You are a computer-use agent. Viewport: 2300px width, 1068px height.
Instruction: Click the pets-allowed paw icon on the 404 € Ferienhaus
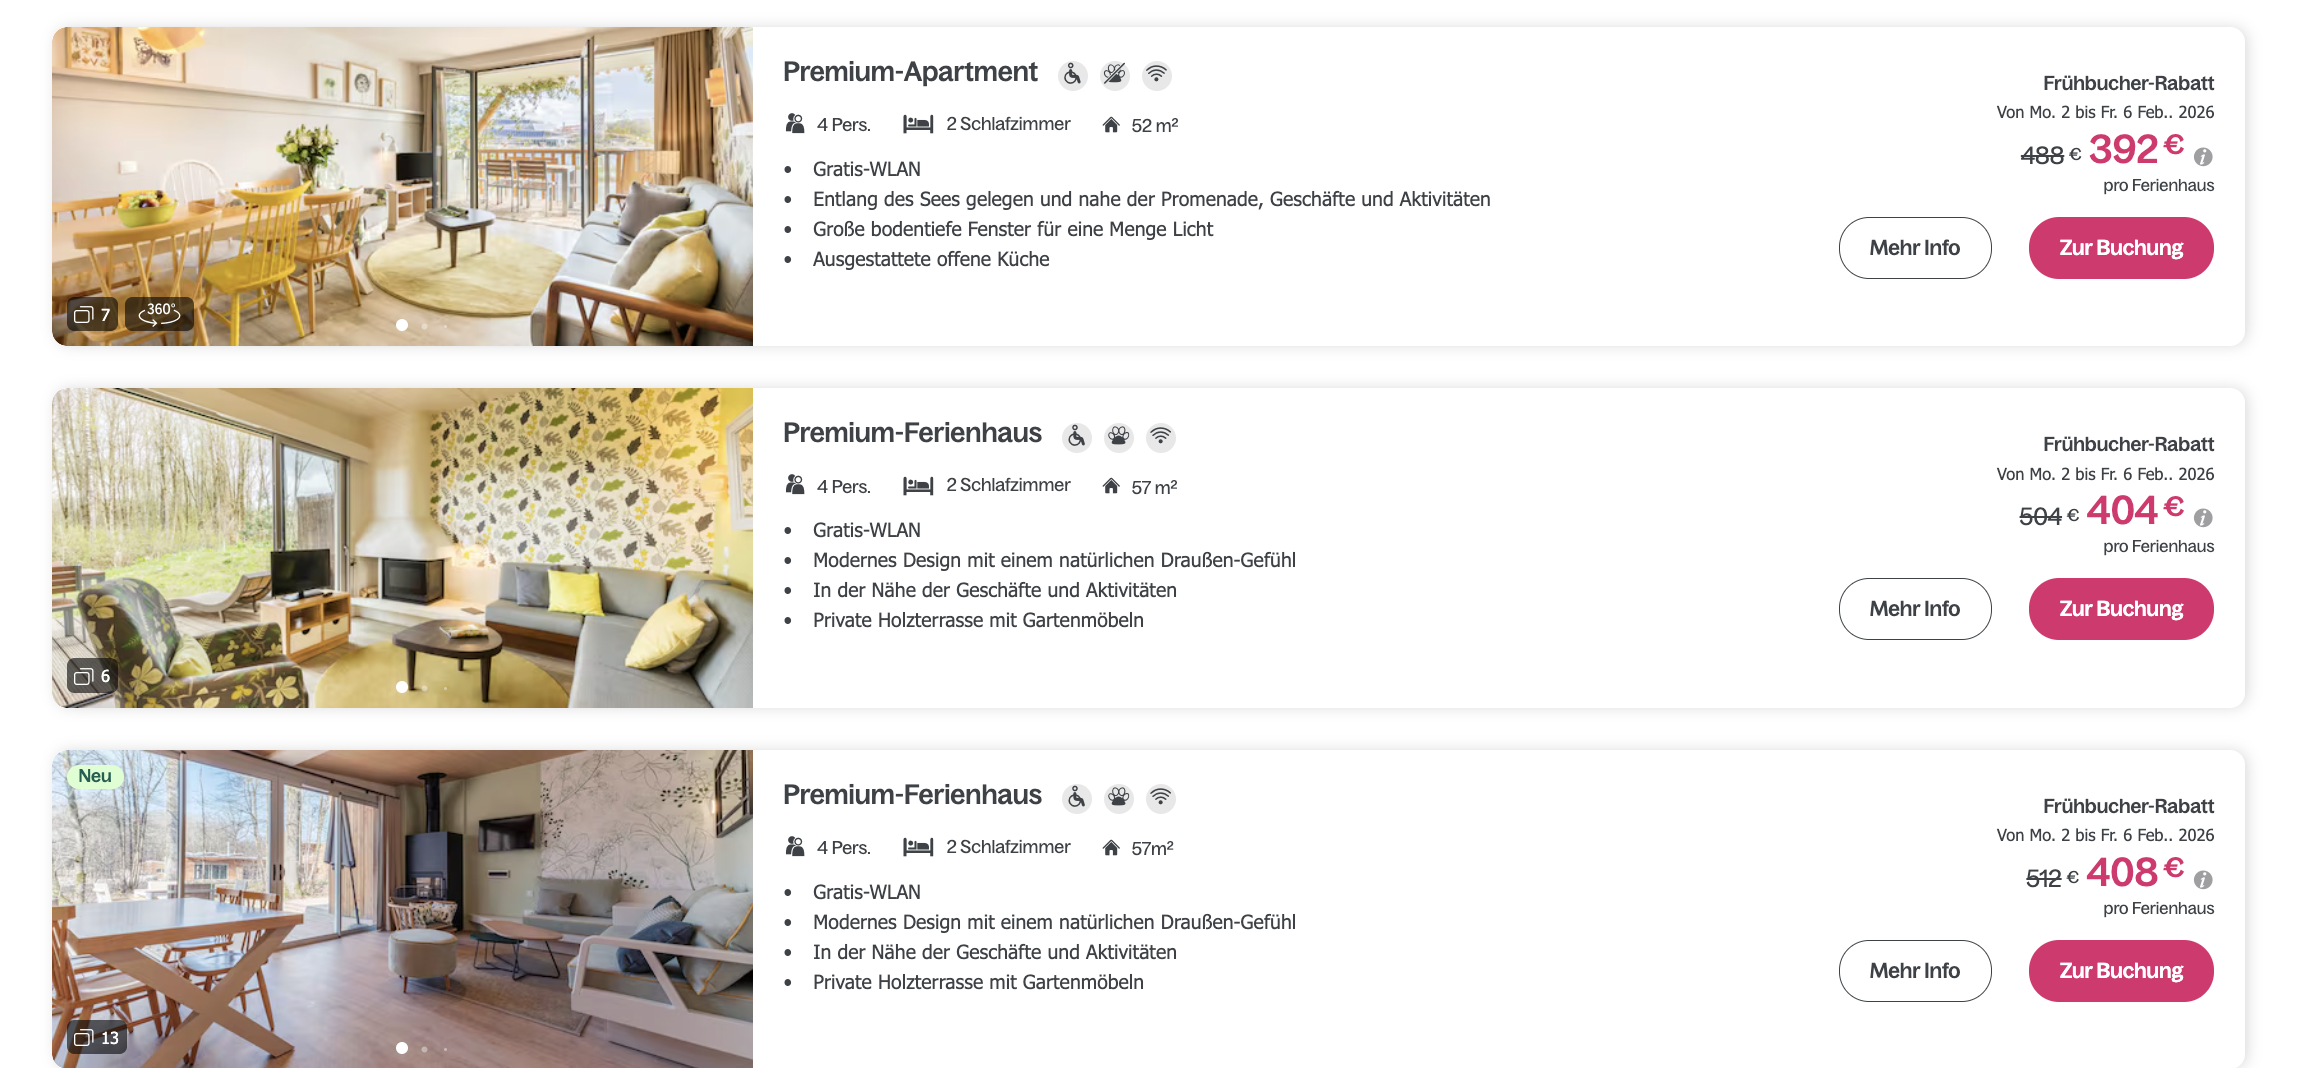(x=1118, y=436)
